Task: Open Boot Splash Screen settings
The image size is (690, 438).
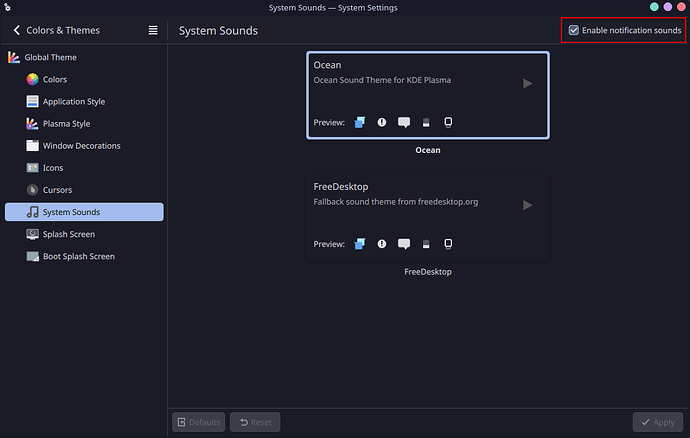Action: 84,256
